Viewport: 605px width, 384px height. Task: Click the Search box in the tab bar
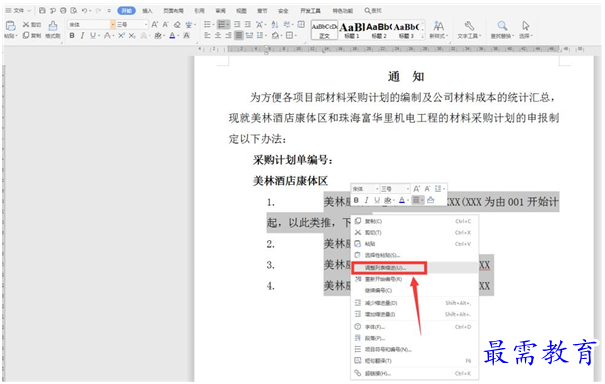[373, 10]
